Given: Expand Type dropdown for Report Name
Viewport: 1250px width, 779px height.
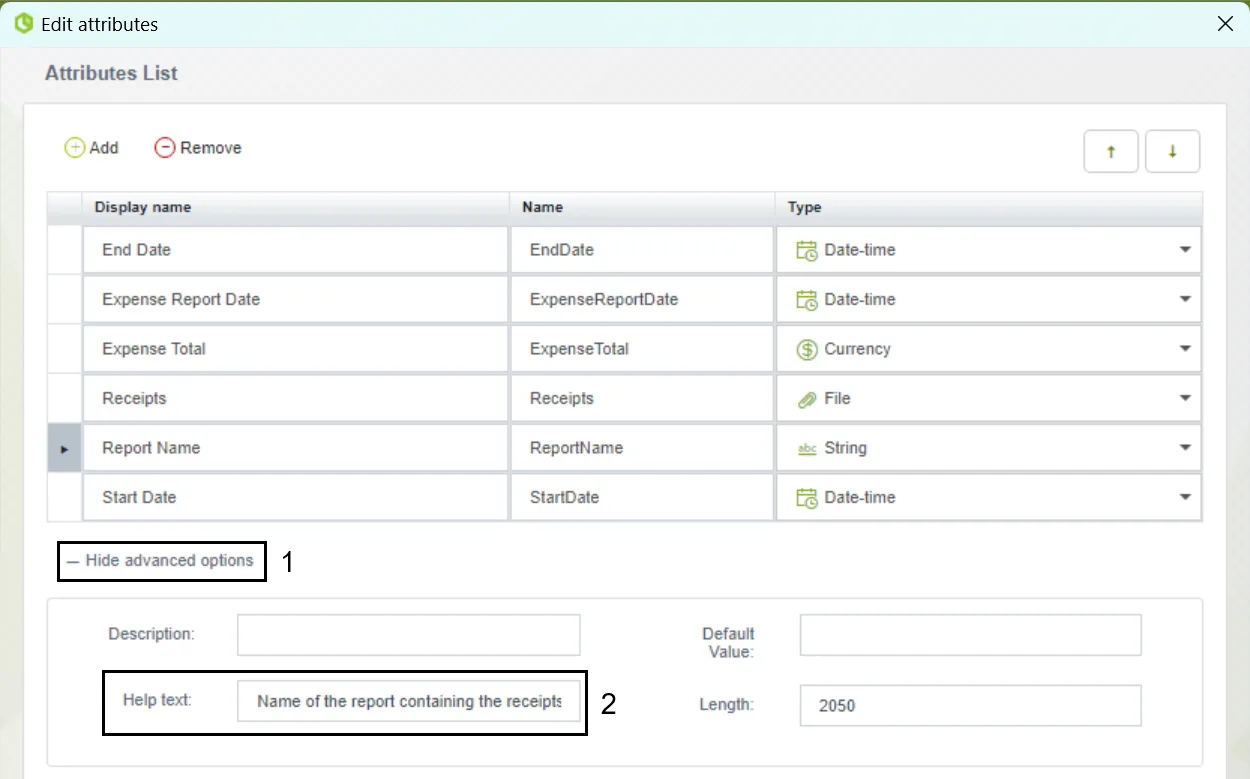Looking at the screenshot, I should pos(1185,448).
